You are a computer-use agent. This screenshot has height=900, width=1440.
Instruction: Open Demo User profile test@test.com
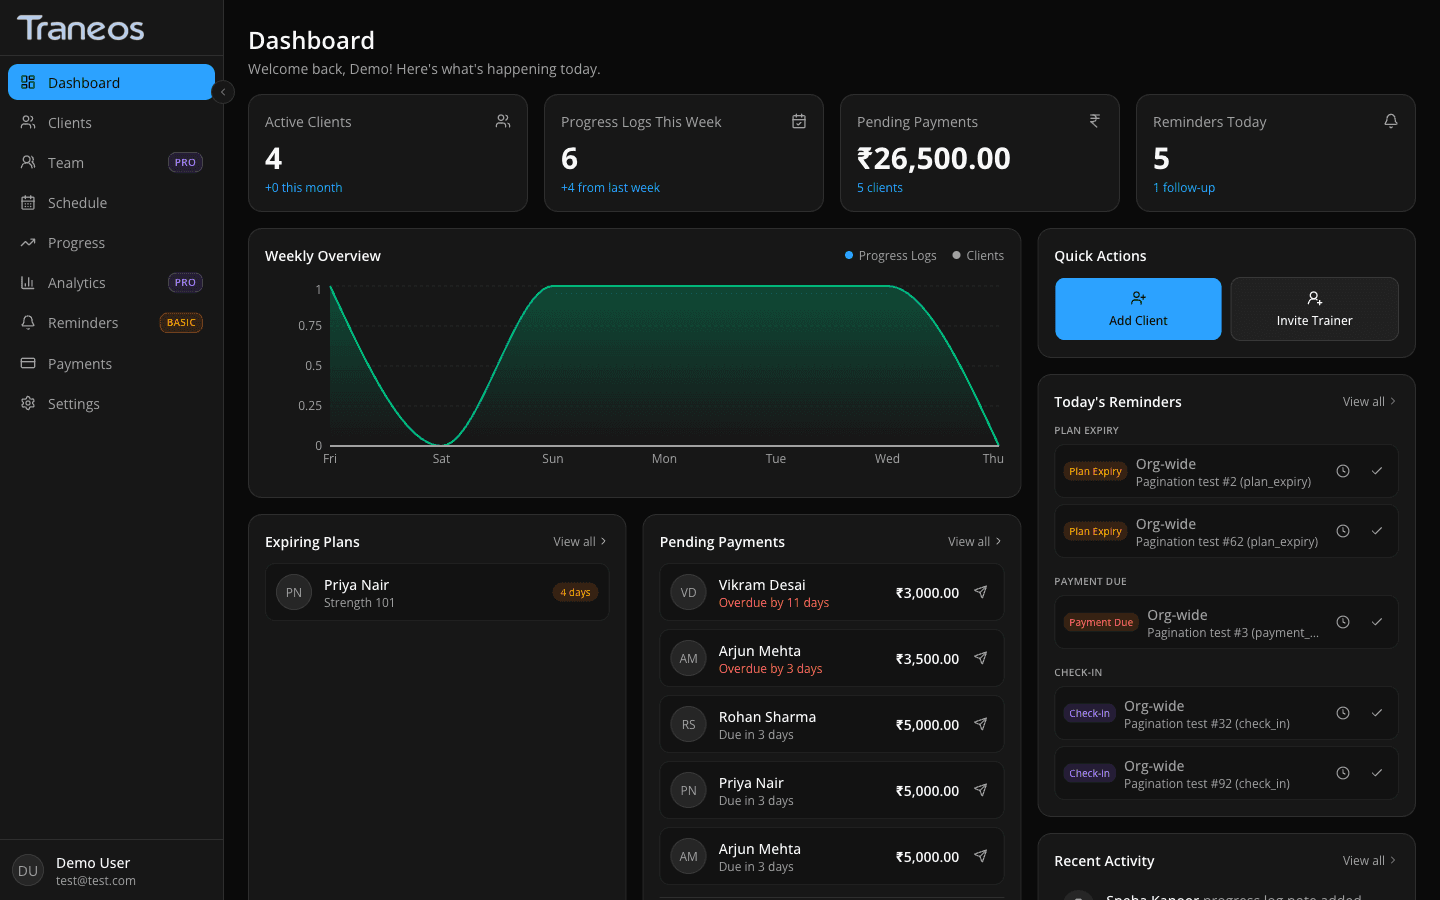pyautogui.click(x=111, y=870)
